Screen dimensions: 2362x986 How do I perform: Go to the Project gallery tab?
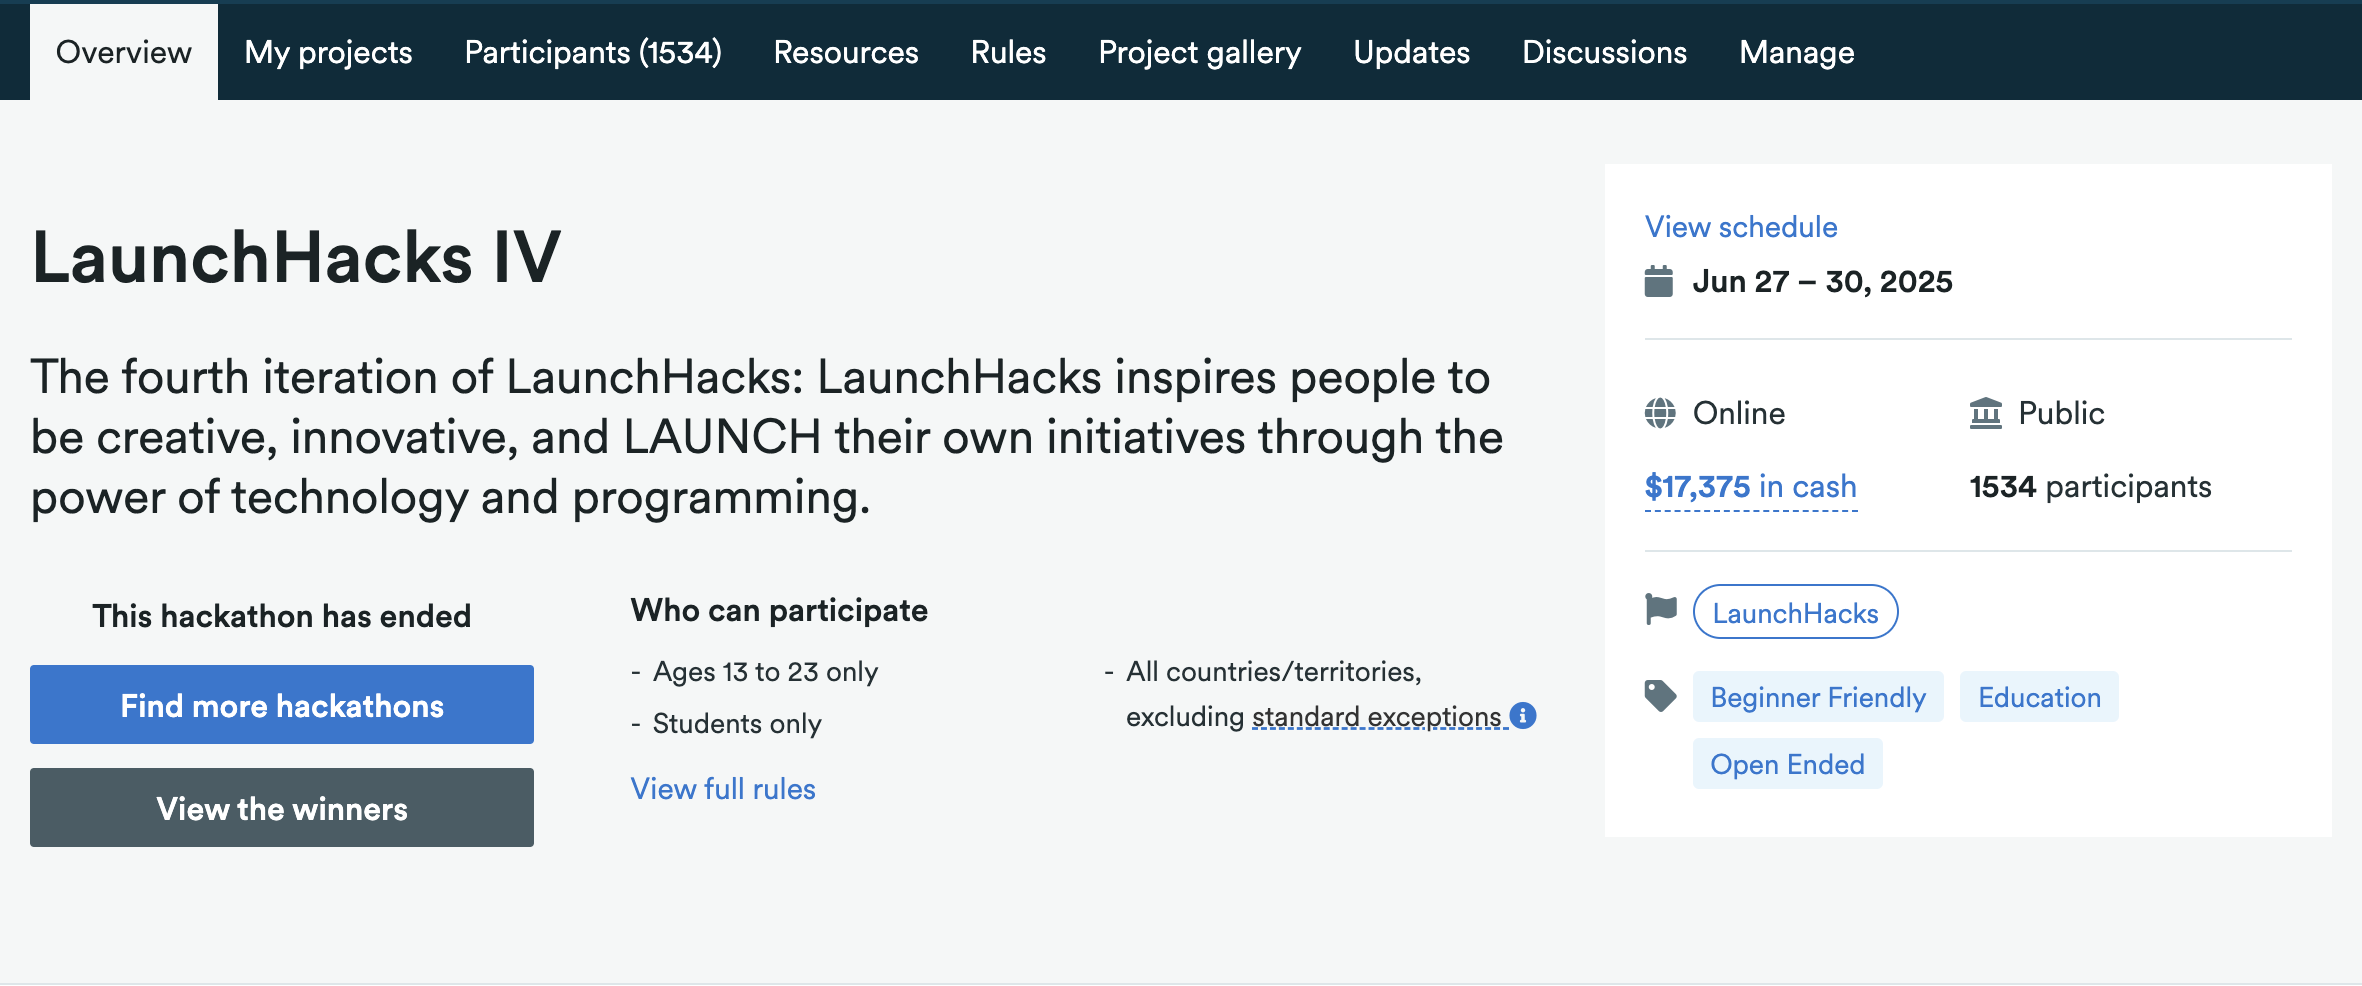point(1199,52)
